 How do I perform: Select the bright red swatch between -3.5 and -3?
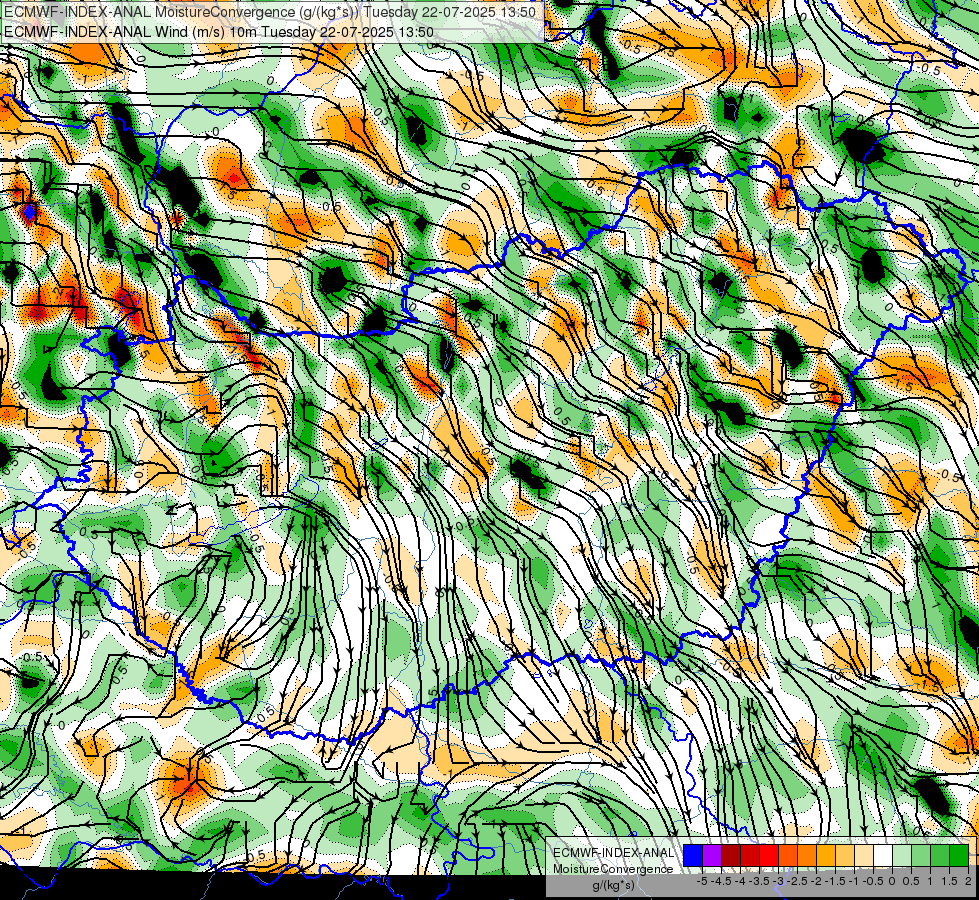769,856
